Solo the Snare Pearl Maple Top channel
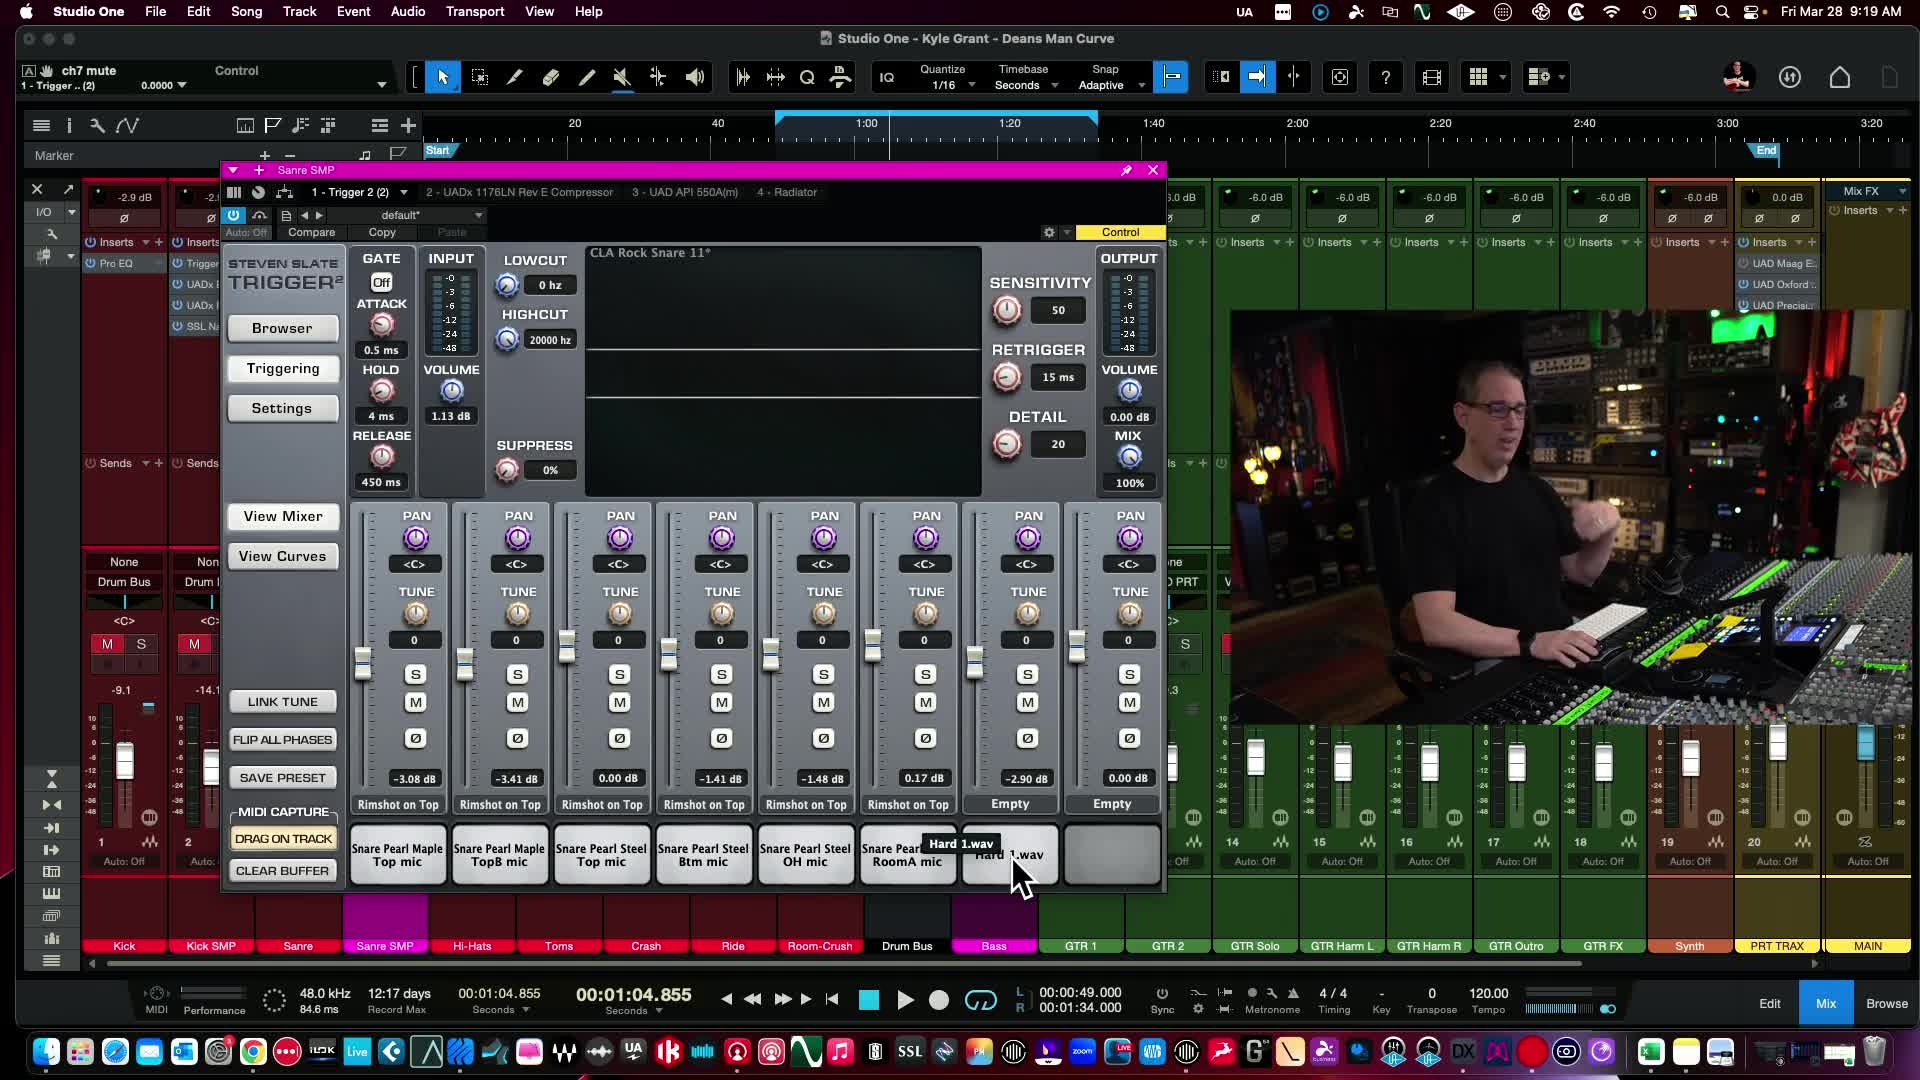 pyautogui.click(x=416, y=675)
